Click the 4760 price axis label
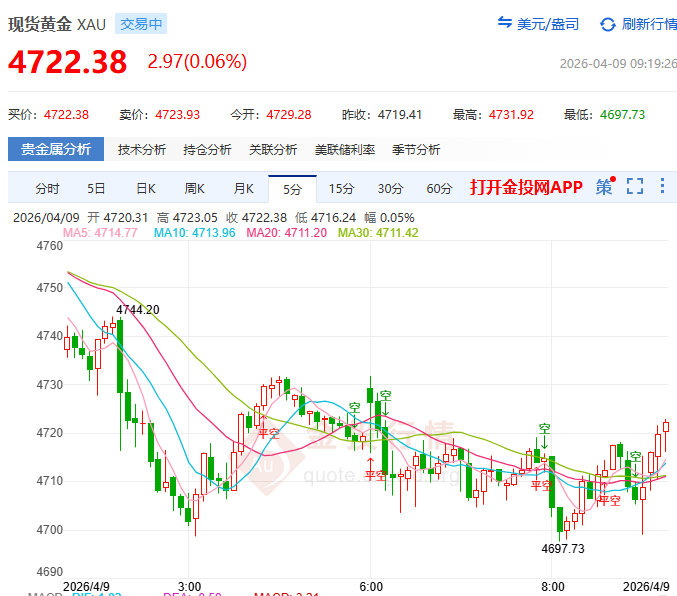Screen dimensions: 677x596 (50, 246)
